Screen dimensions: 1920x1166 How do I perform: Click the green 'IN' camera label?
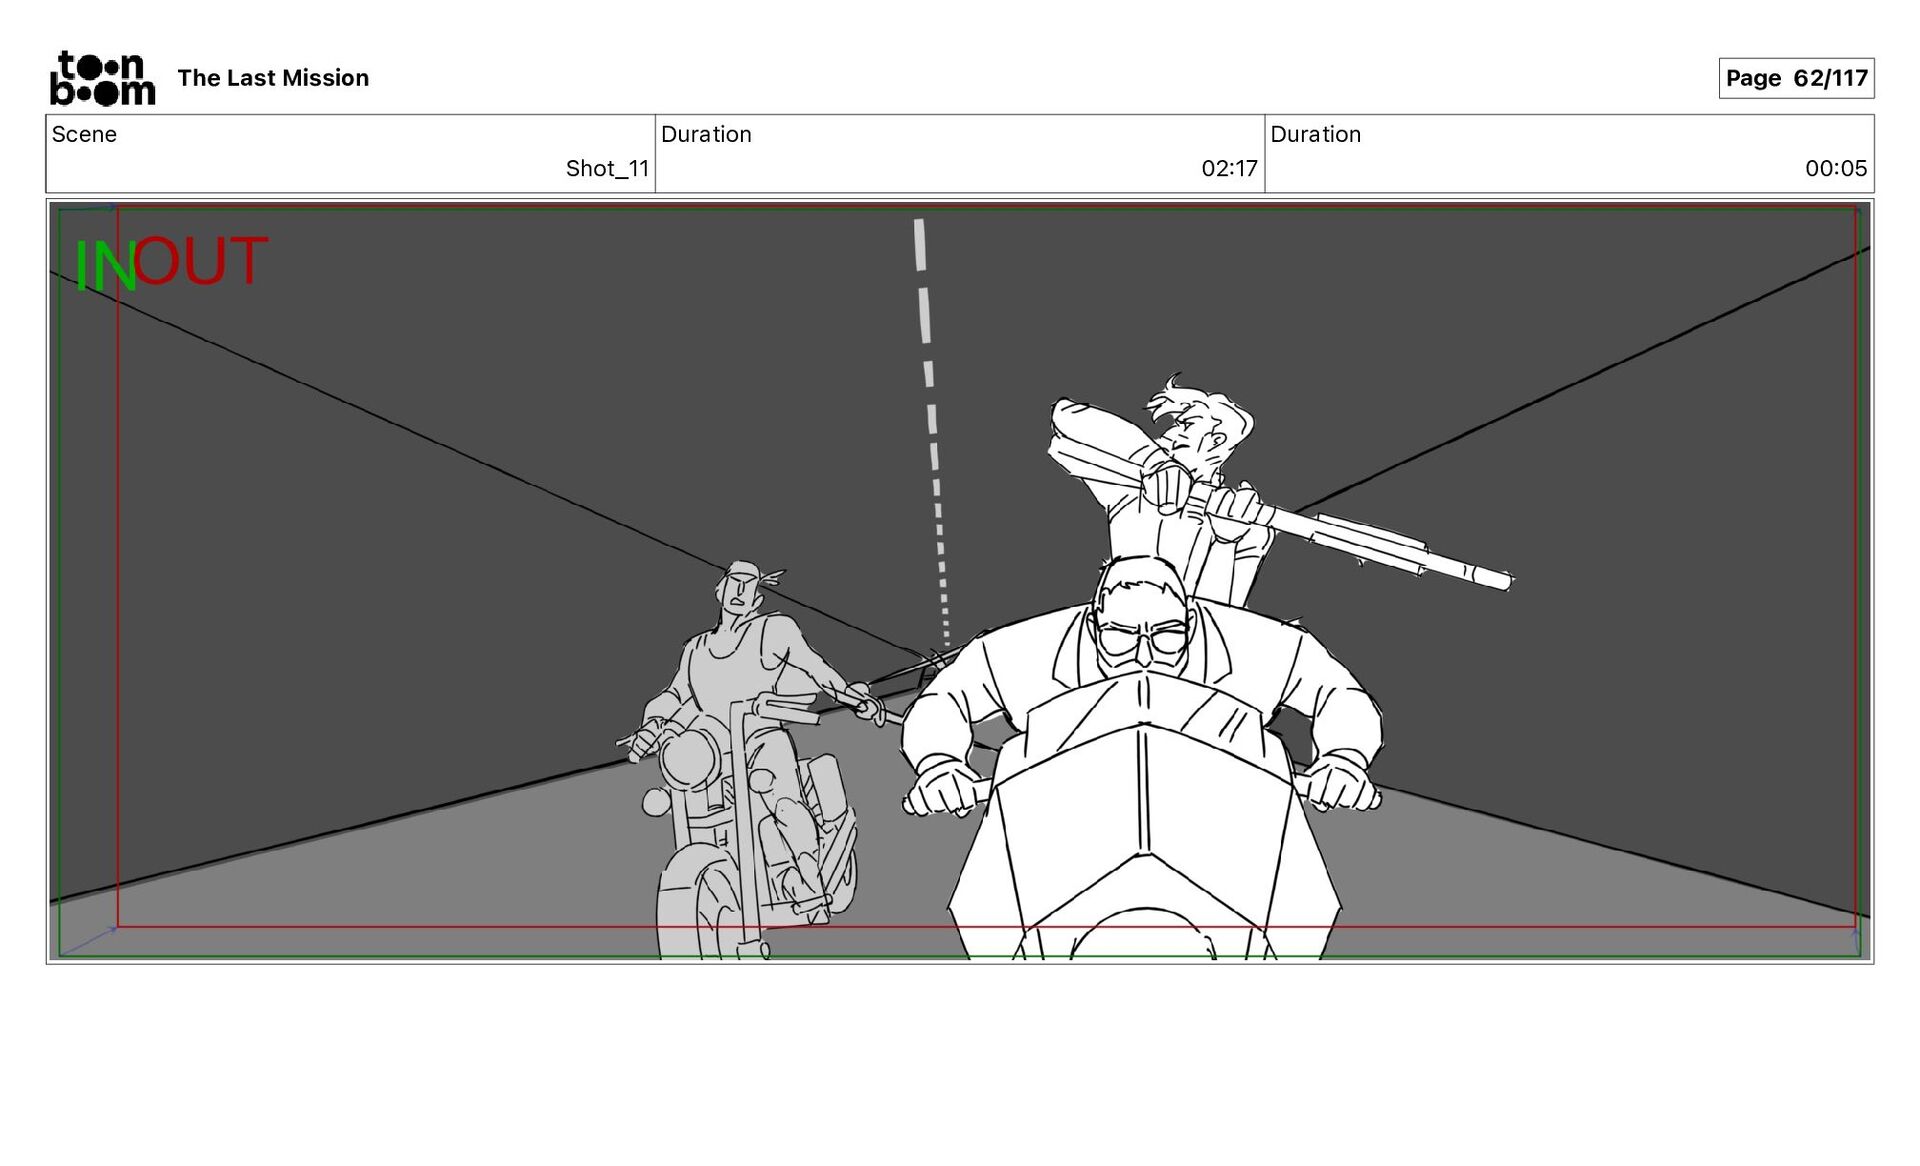[104, 267]
